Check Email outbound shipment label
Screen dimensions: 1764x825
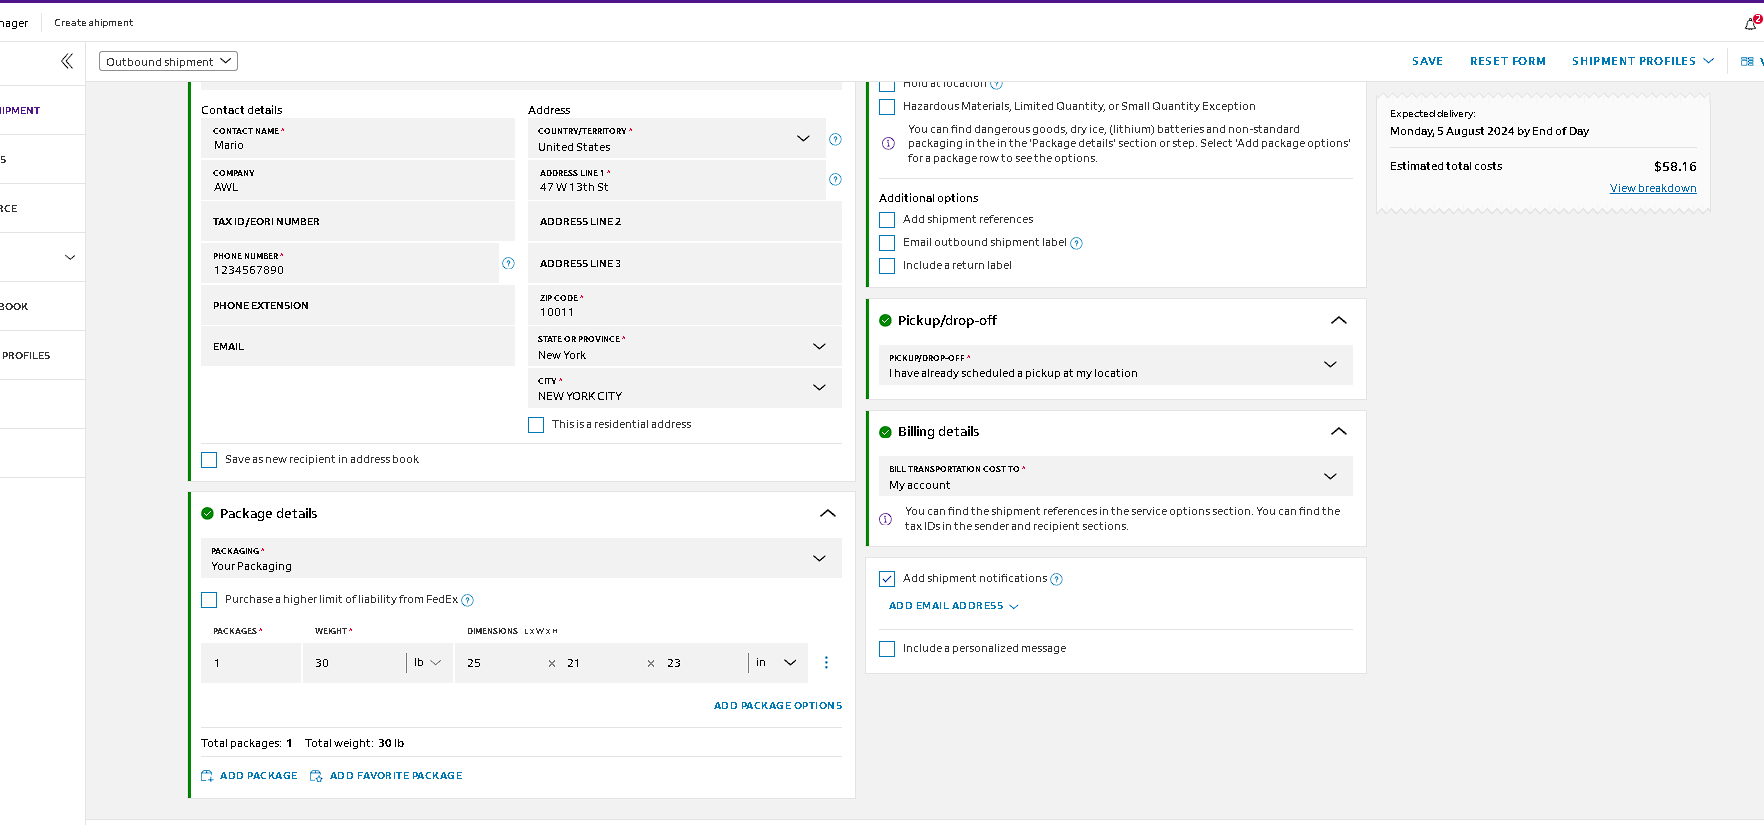pyautogui.click(x=887, y=243)
